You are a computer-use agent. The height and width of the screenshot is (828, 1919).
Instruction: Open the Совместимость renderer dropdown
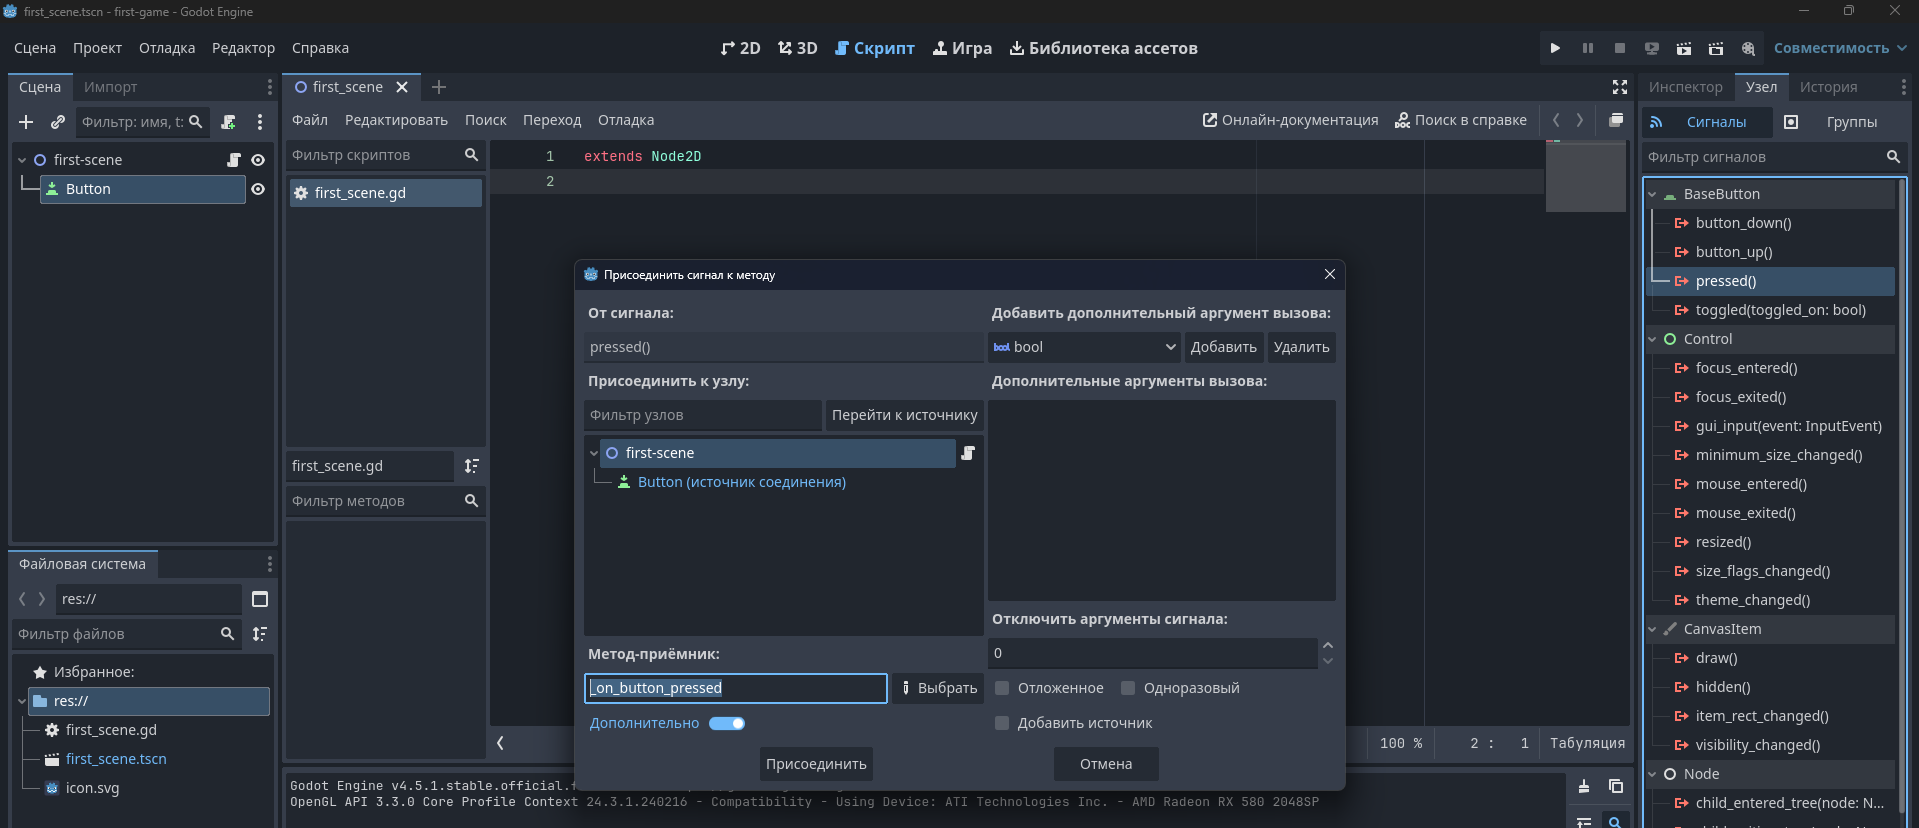1840,48
